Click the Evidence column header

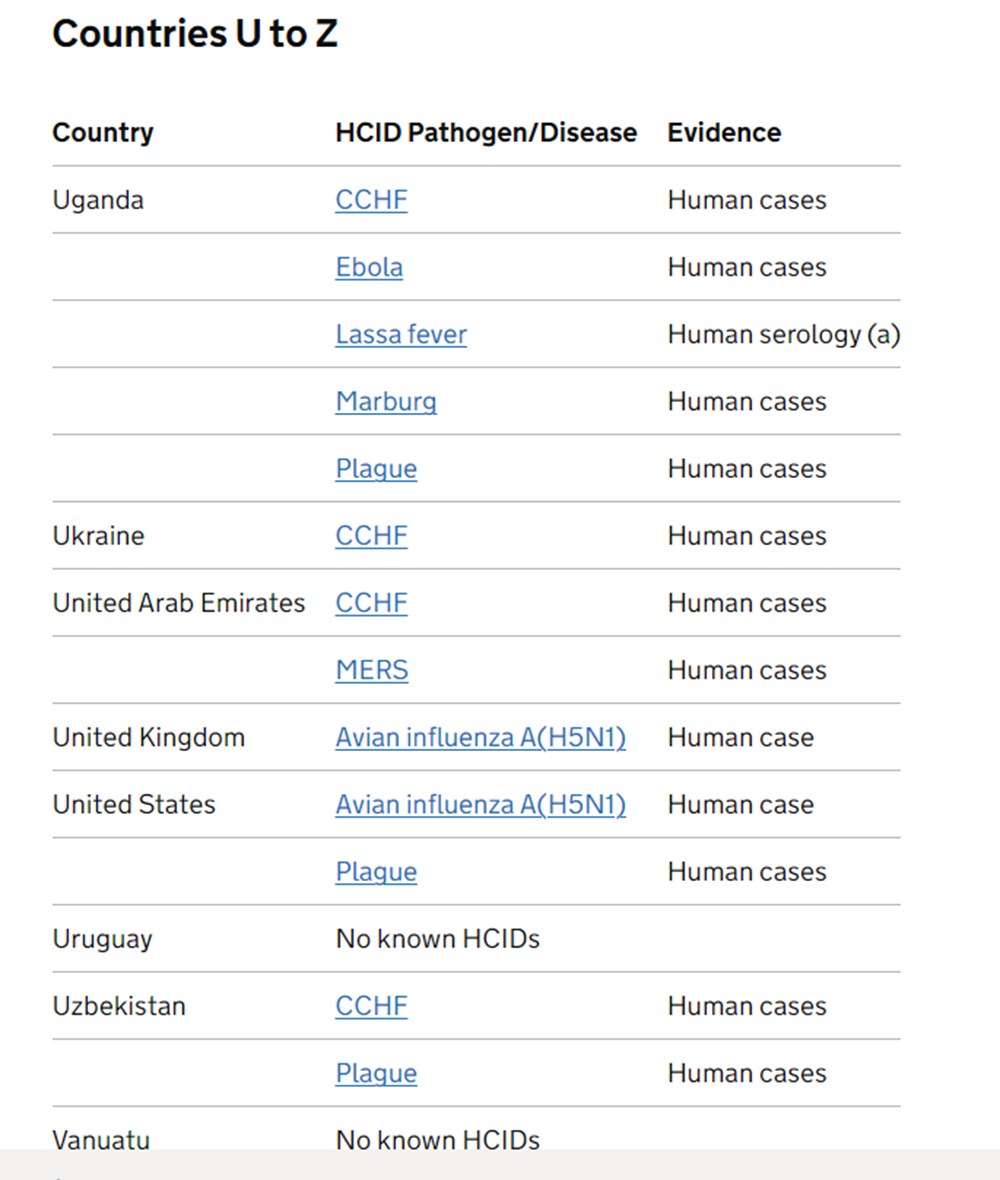coord(724,132)
